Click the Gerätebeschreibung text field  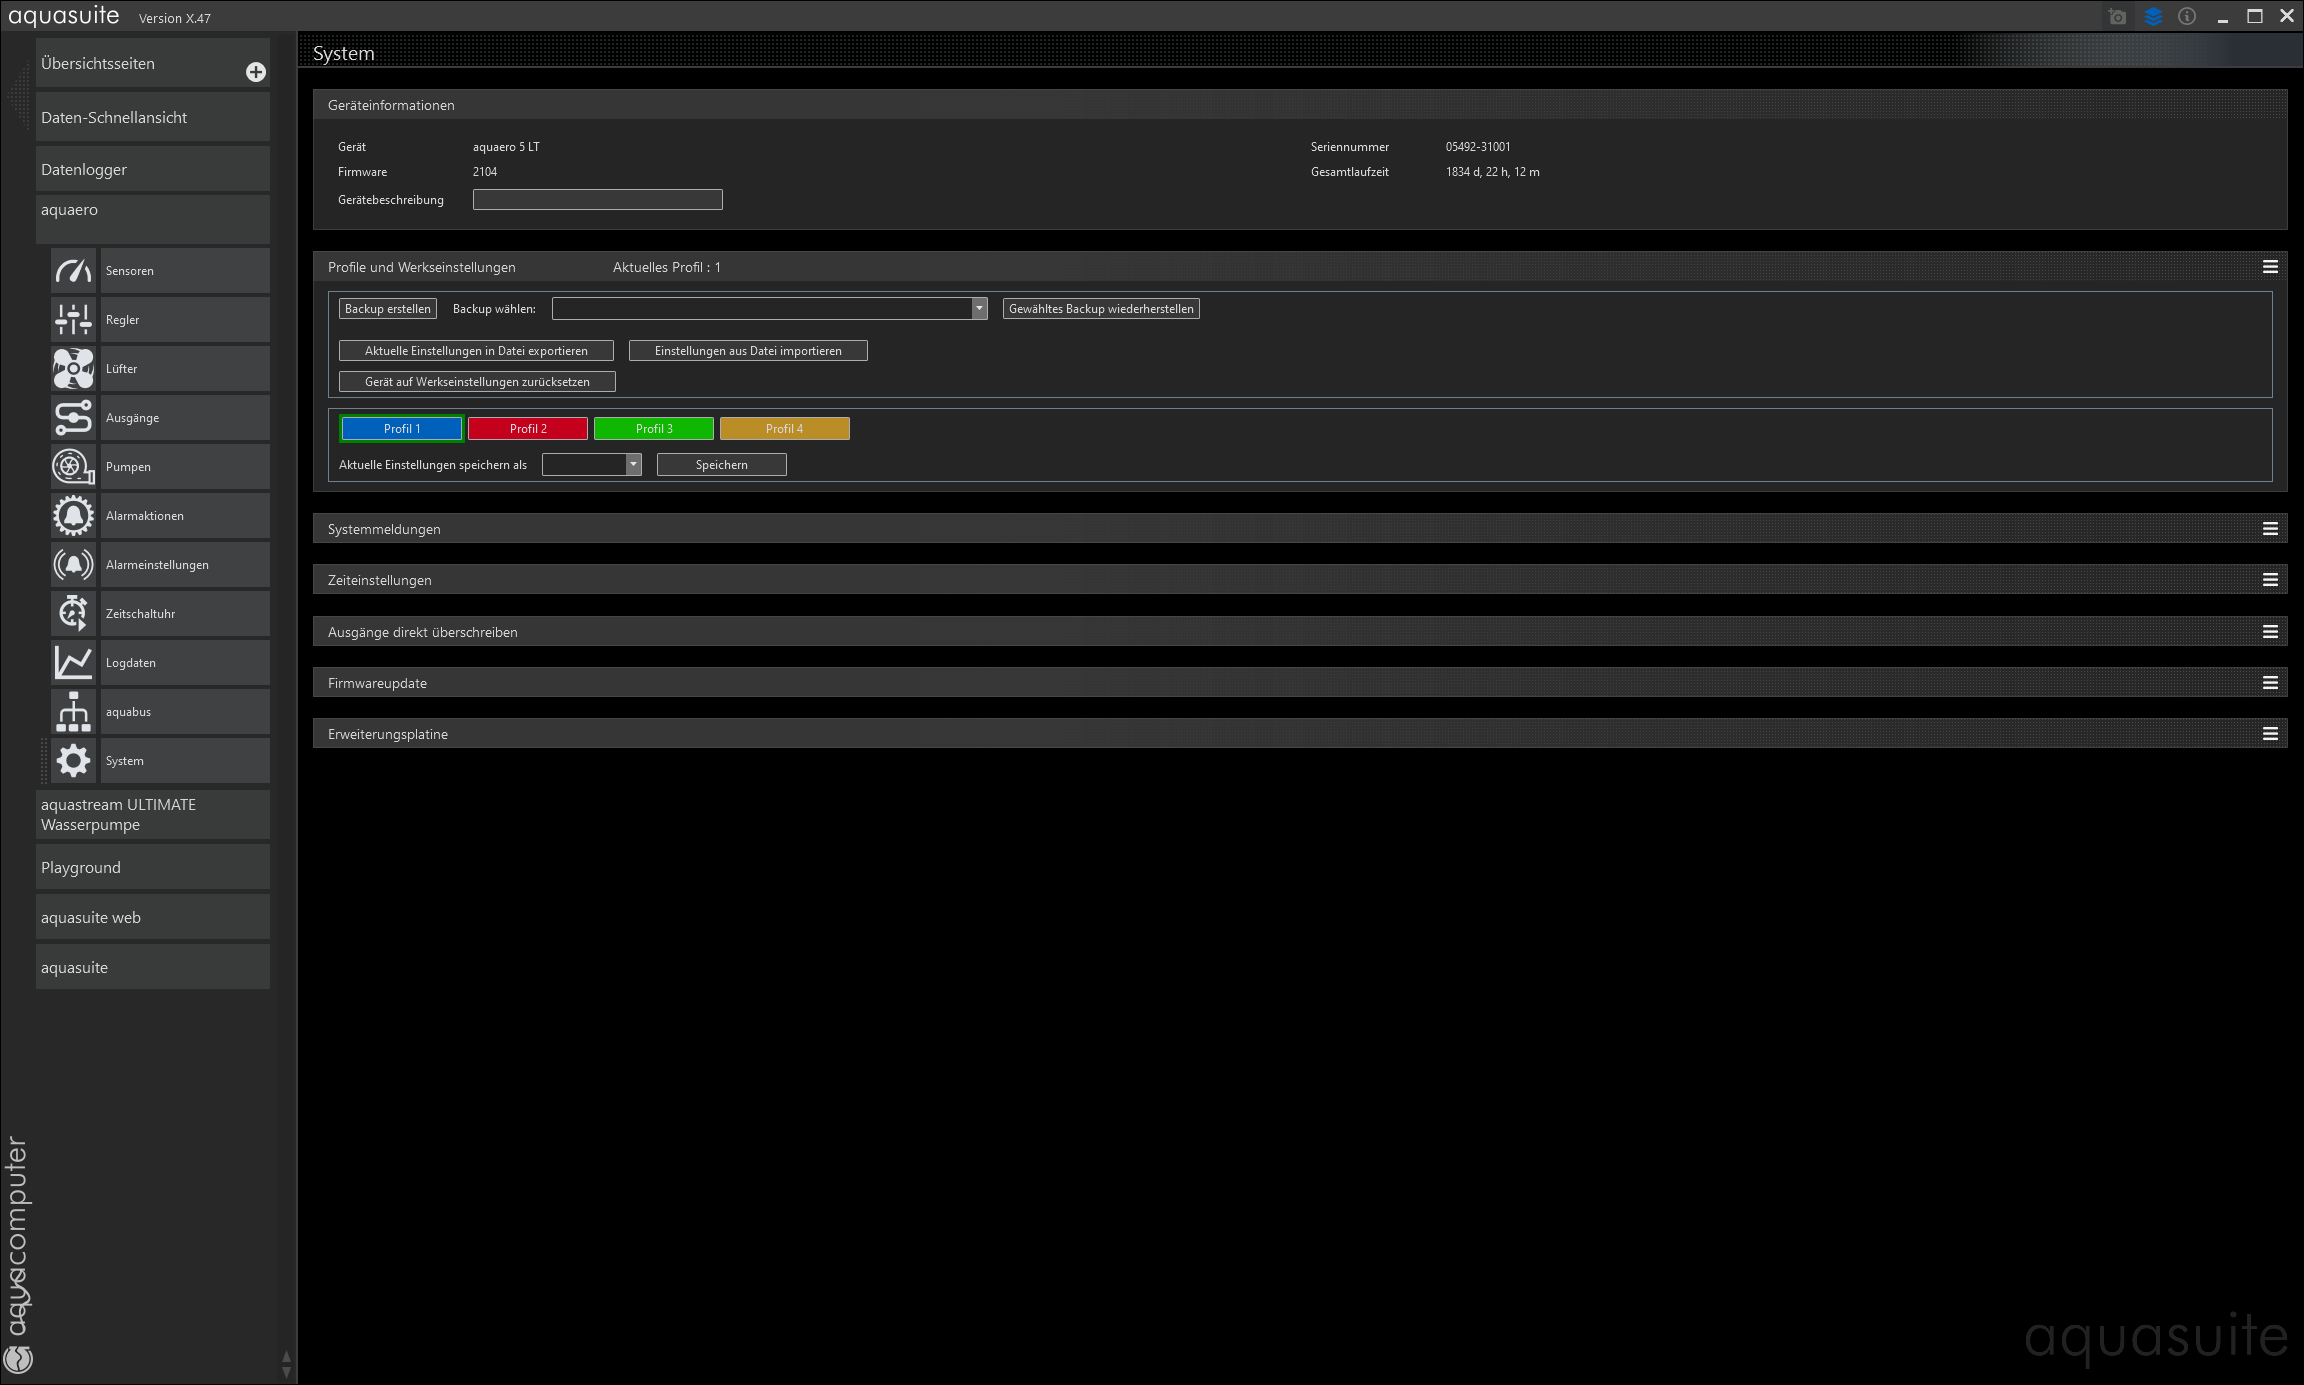[x=597, y=200]
